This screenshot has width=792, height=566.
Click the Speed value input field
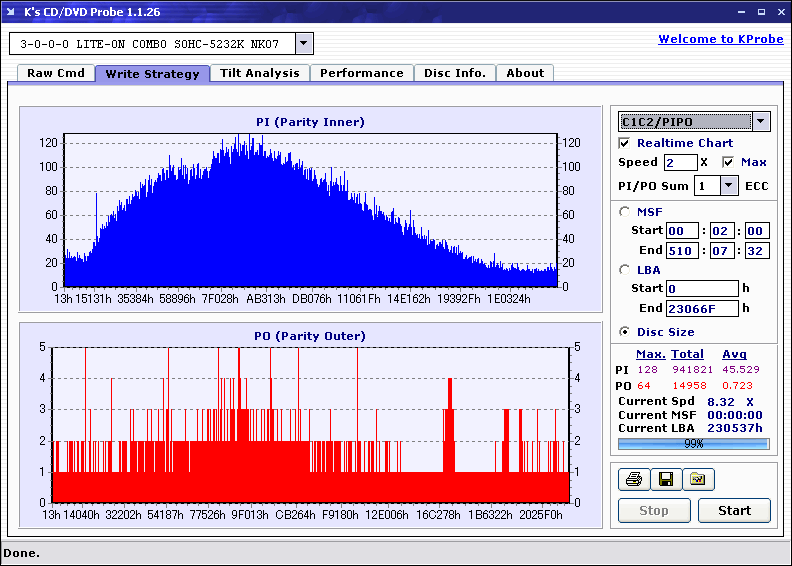[680, 162]
